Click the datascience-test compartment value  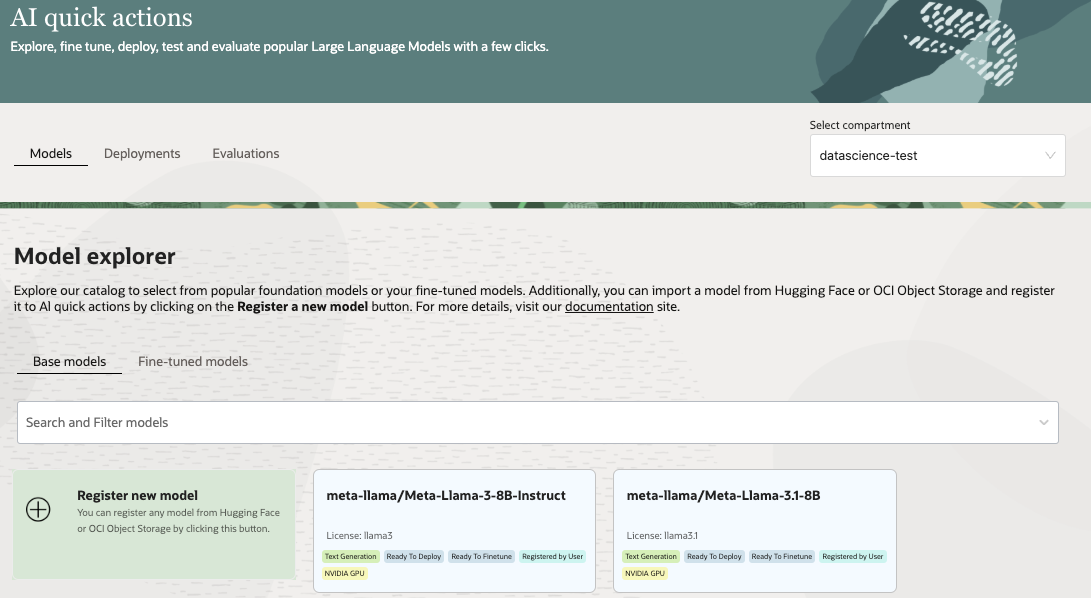coord(868,155)
